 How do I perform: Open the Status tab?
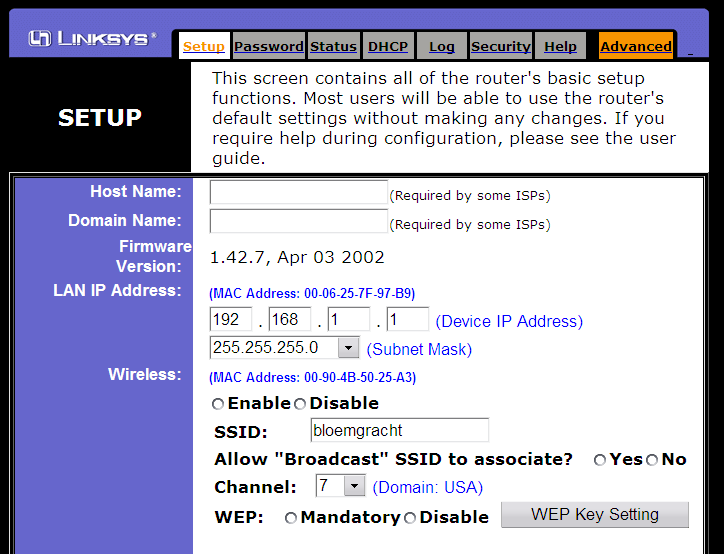(x=333, y=46)
